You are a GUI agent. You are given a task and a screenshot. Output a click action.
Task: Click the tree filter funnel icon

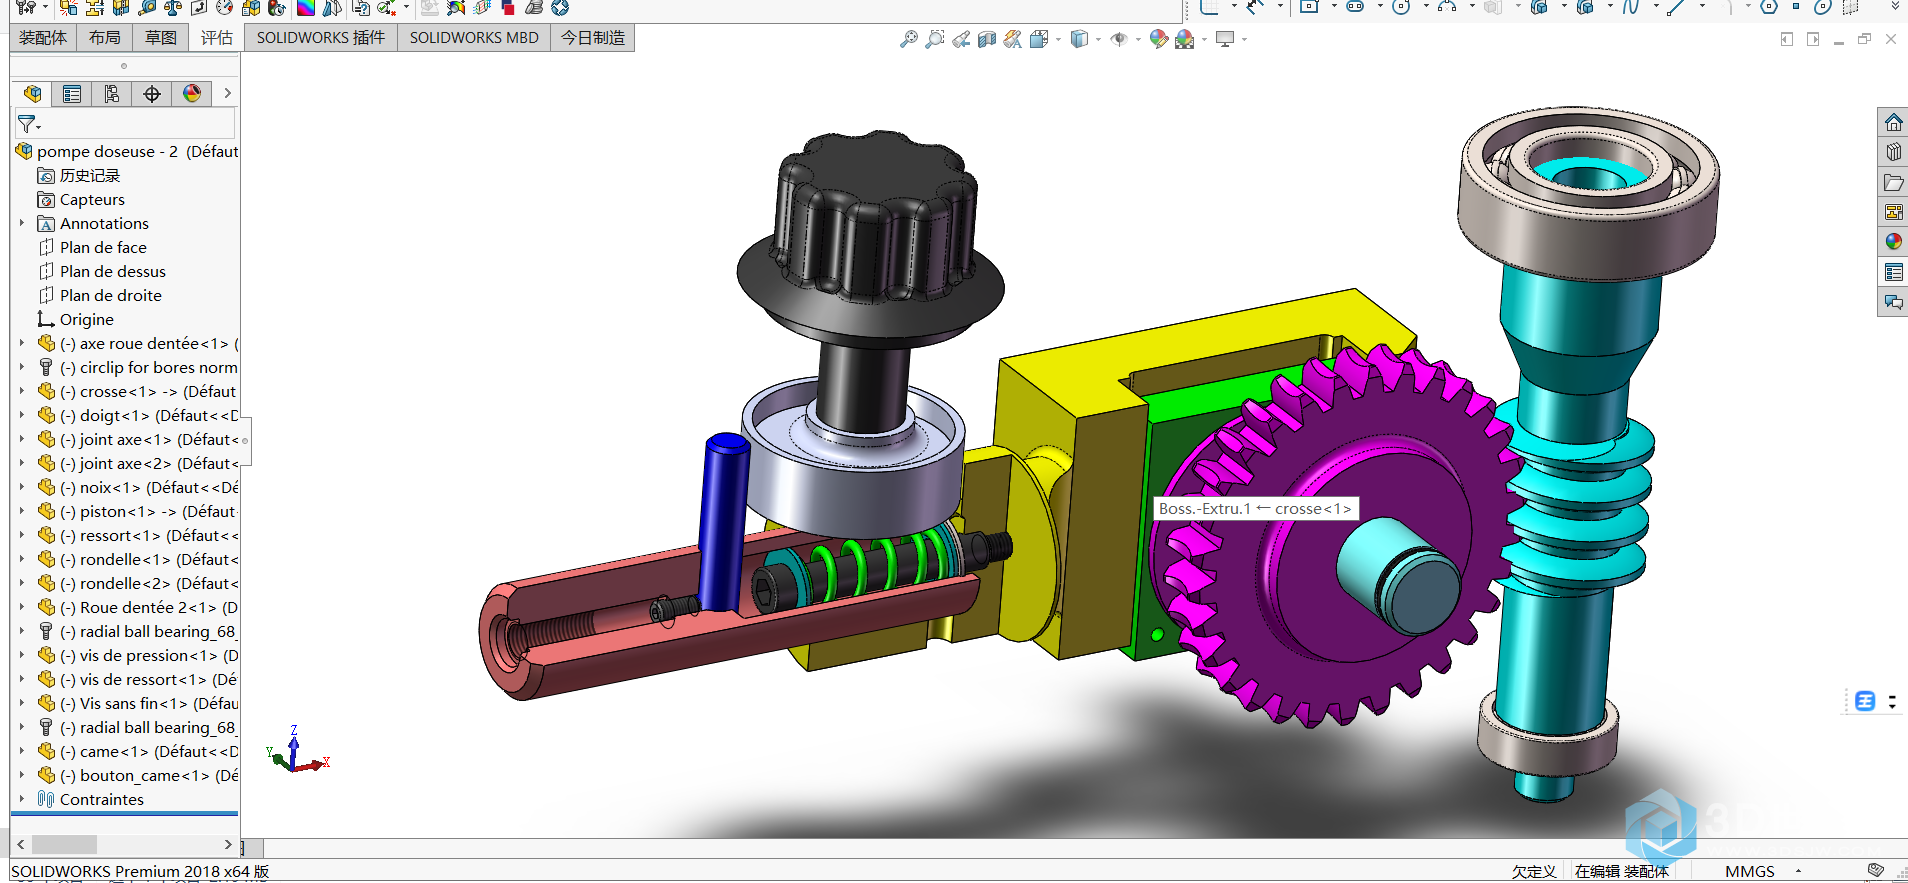(27, 124)
